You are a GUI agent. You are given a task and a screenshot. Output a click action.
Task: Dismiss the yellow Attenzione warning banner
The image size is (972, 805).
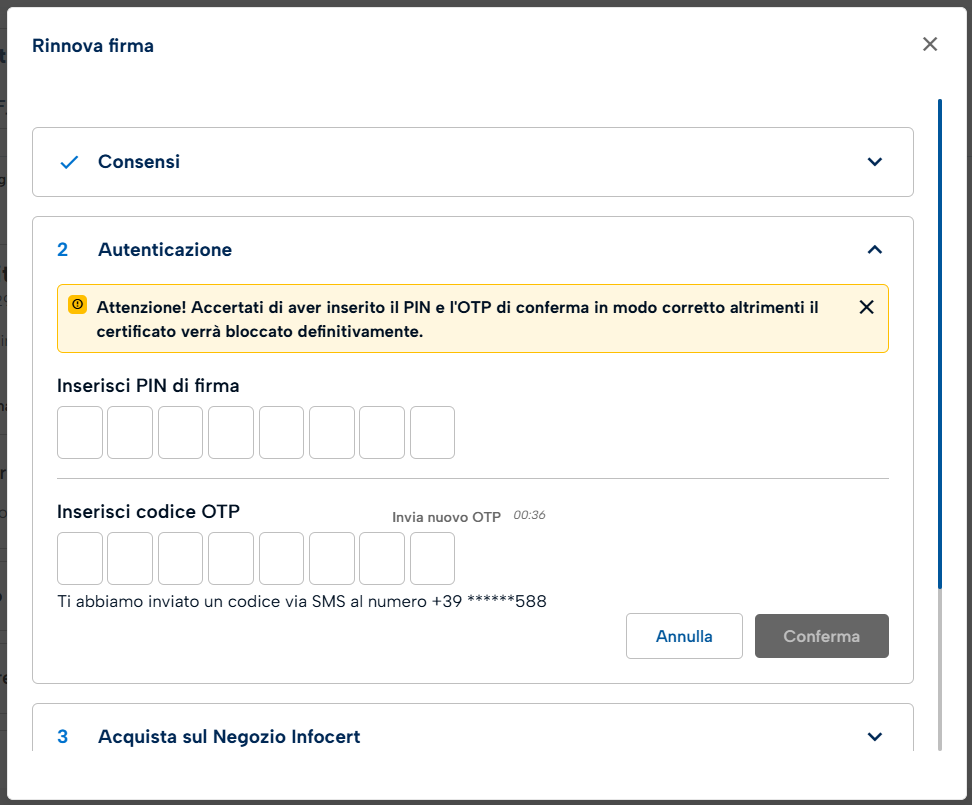tap(867, 307)
